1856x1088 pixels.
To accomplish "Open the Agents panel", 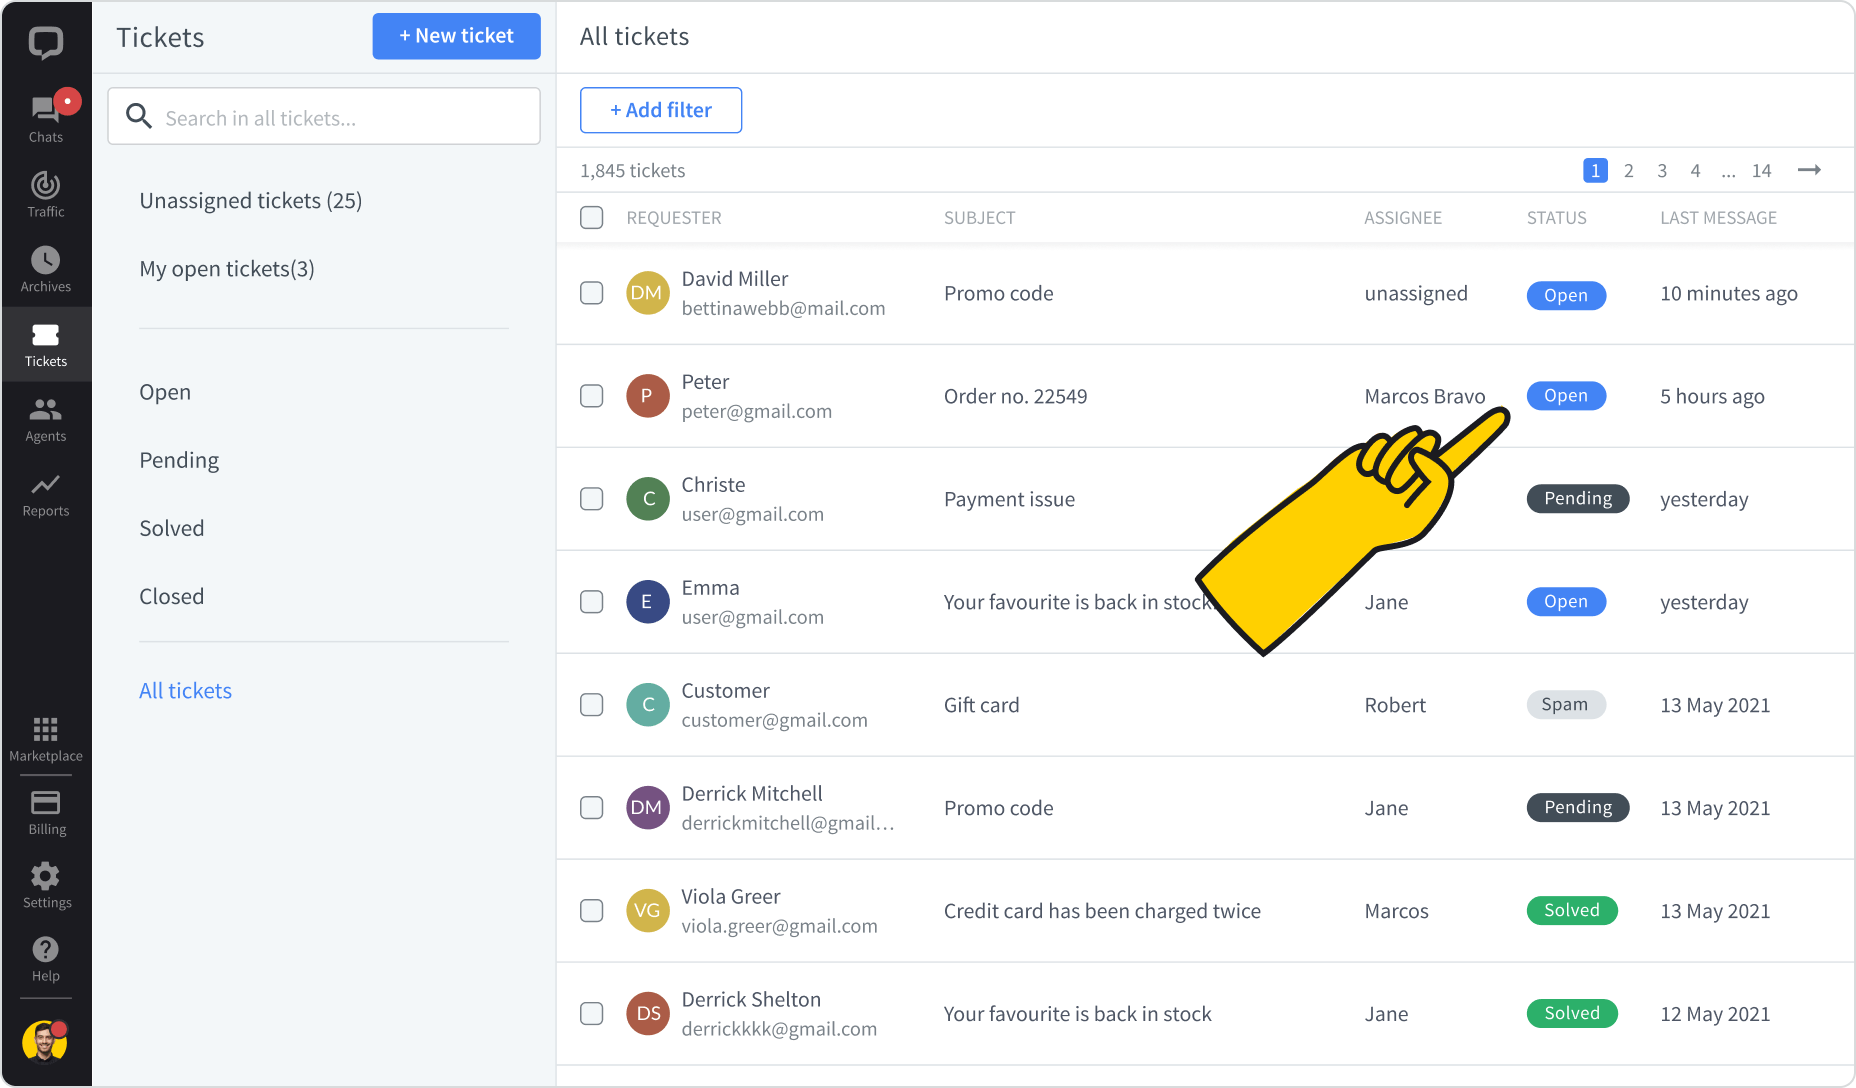I will (x=45, y=415).
